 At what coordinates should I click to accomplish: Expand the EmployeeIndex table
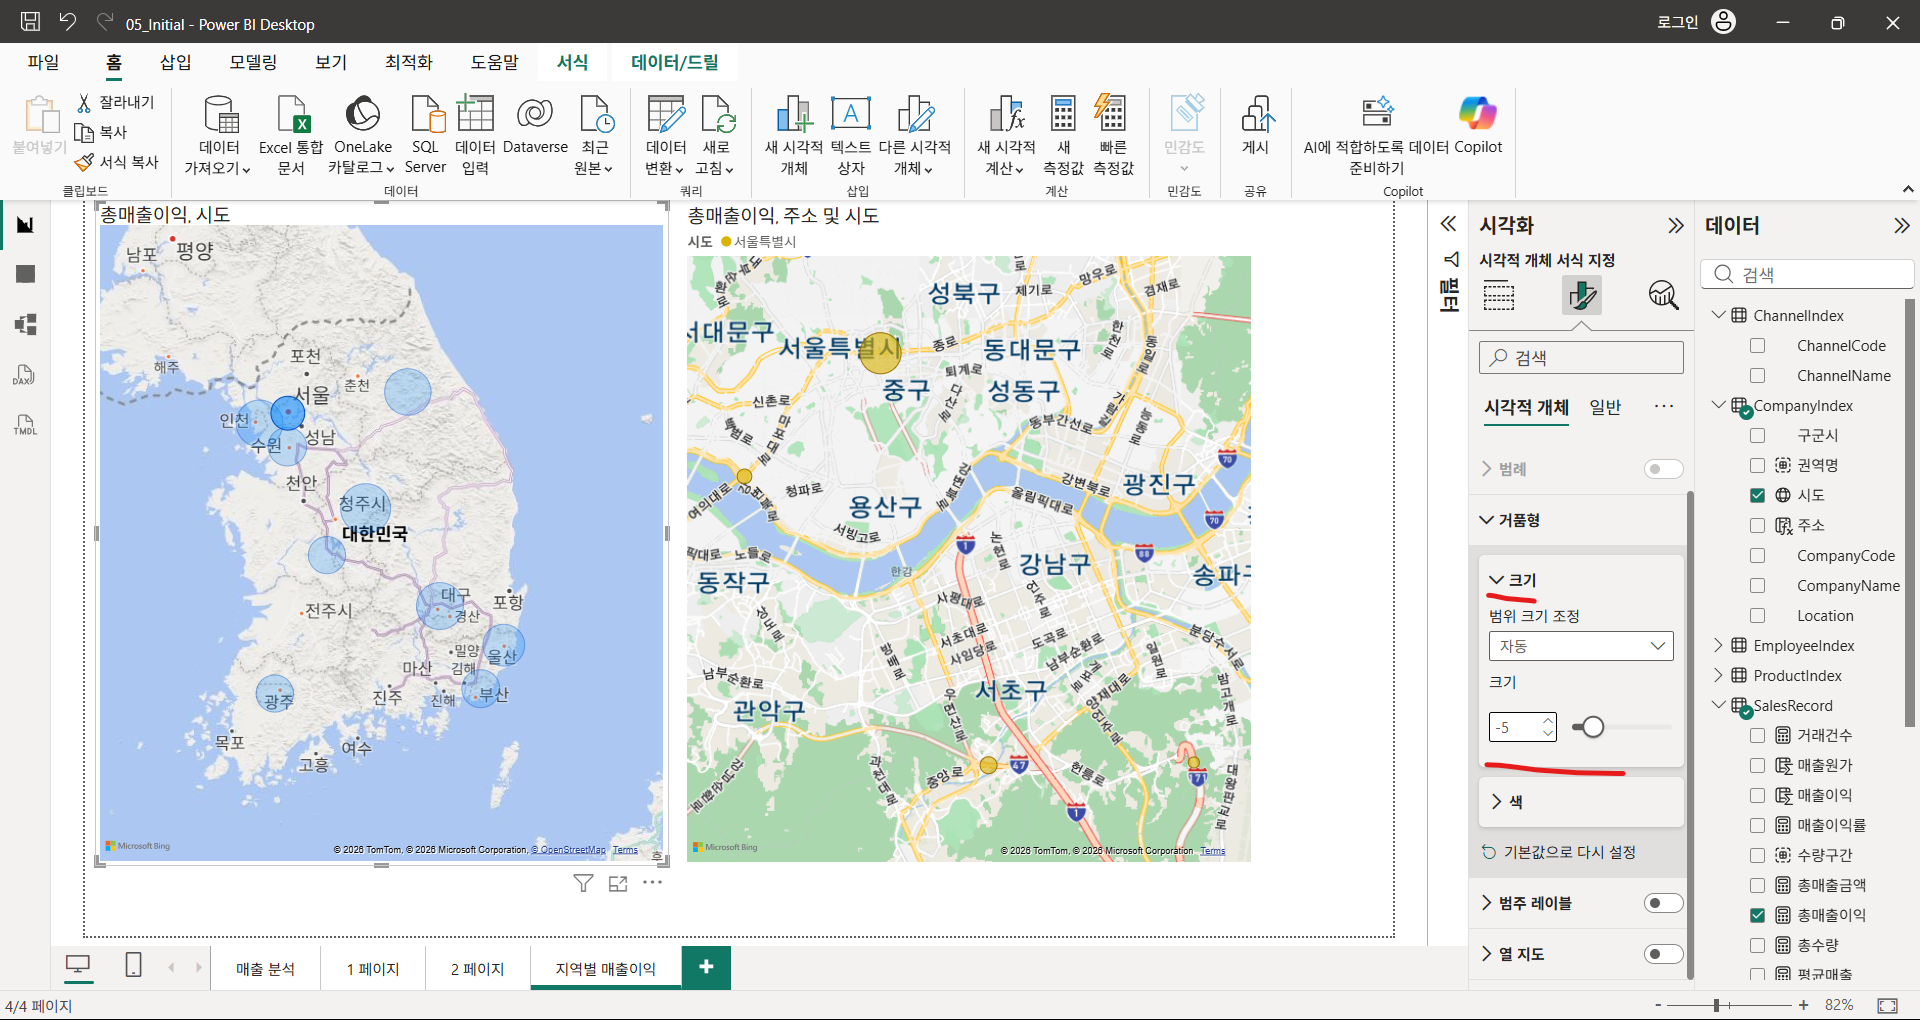pyautogui.click(x=1719, y=645)
